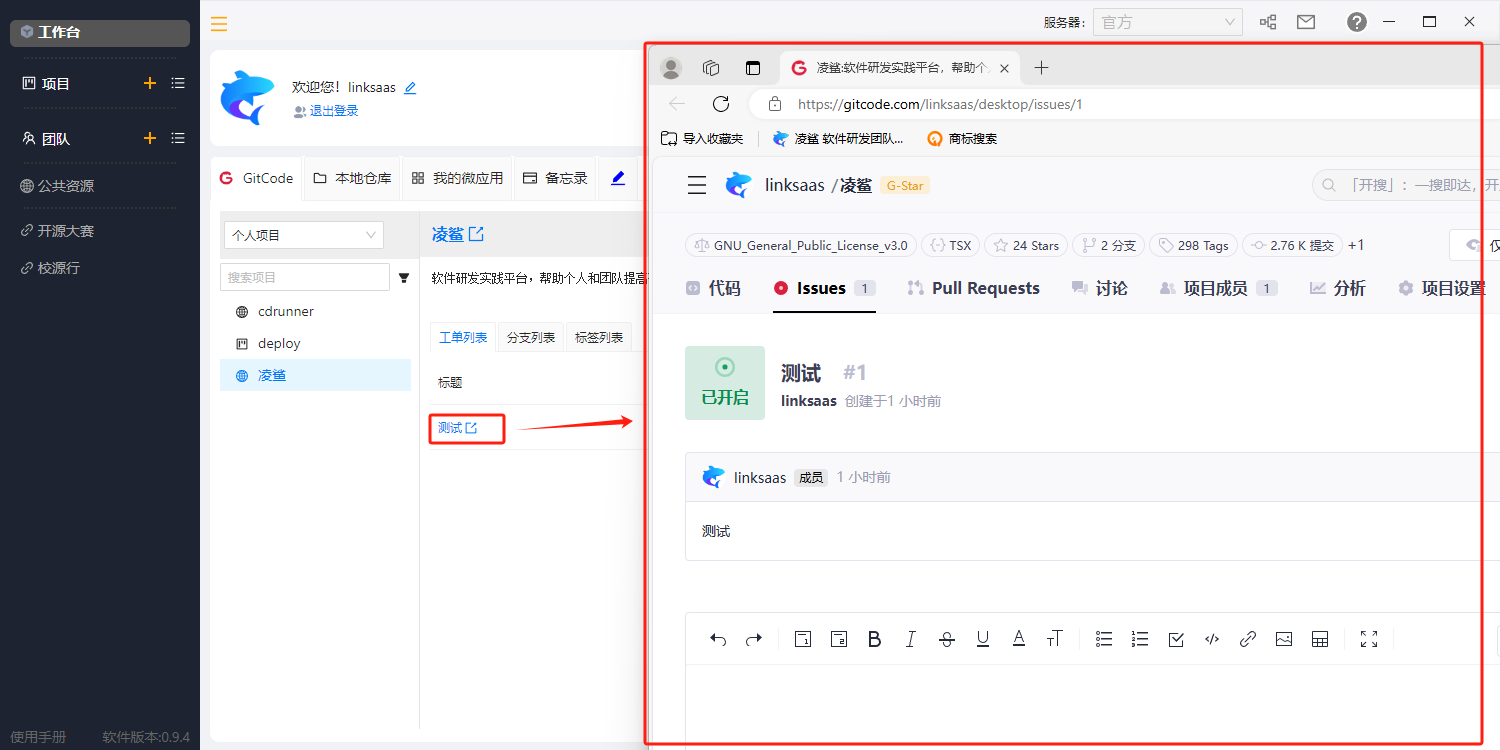
Task: Toggle italic formatting in comment editor
Action: pos(910,640)
